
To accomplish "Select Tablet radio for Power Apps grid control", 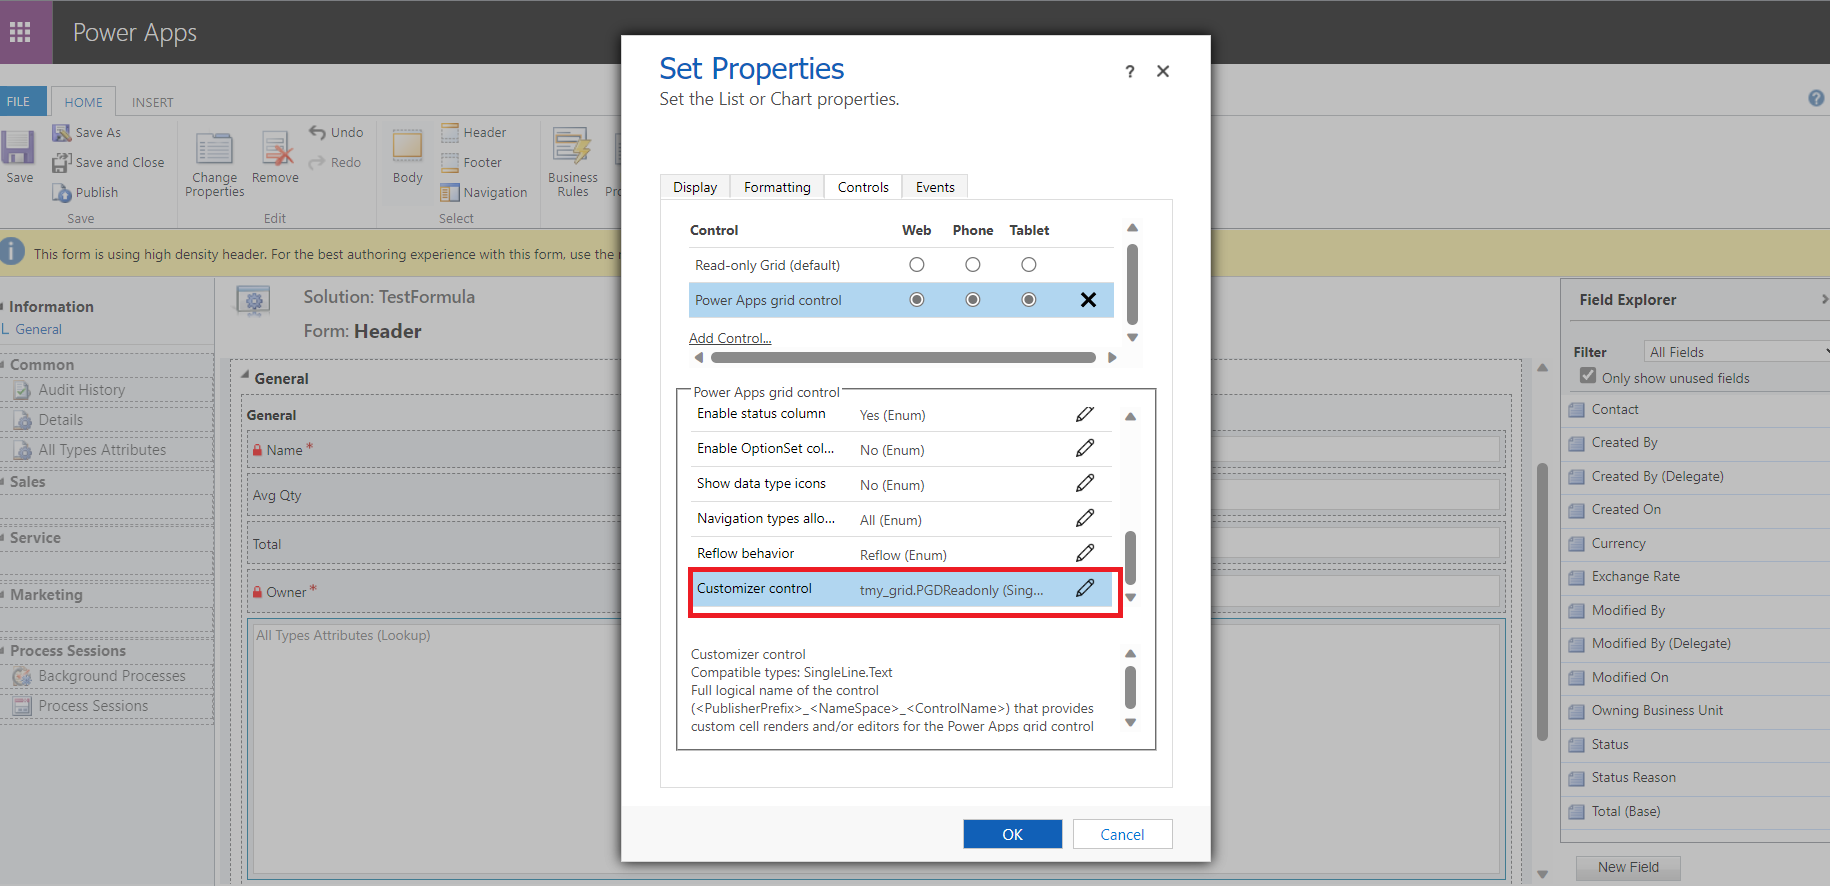I will pos(1029,300).
